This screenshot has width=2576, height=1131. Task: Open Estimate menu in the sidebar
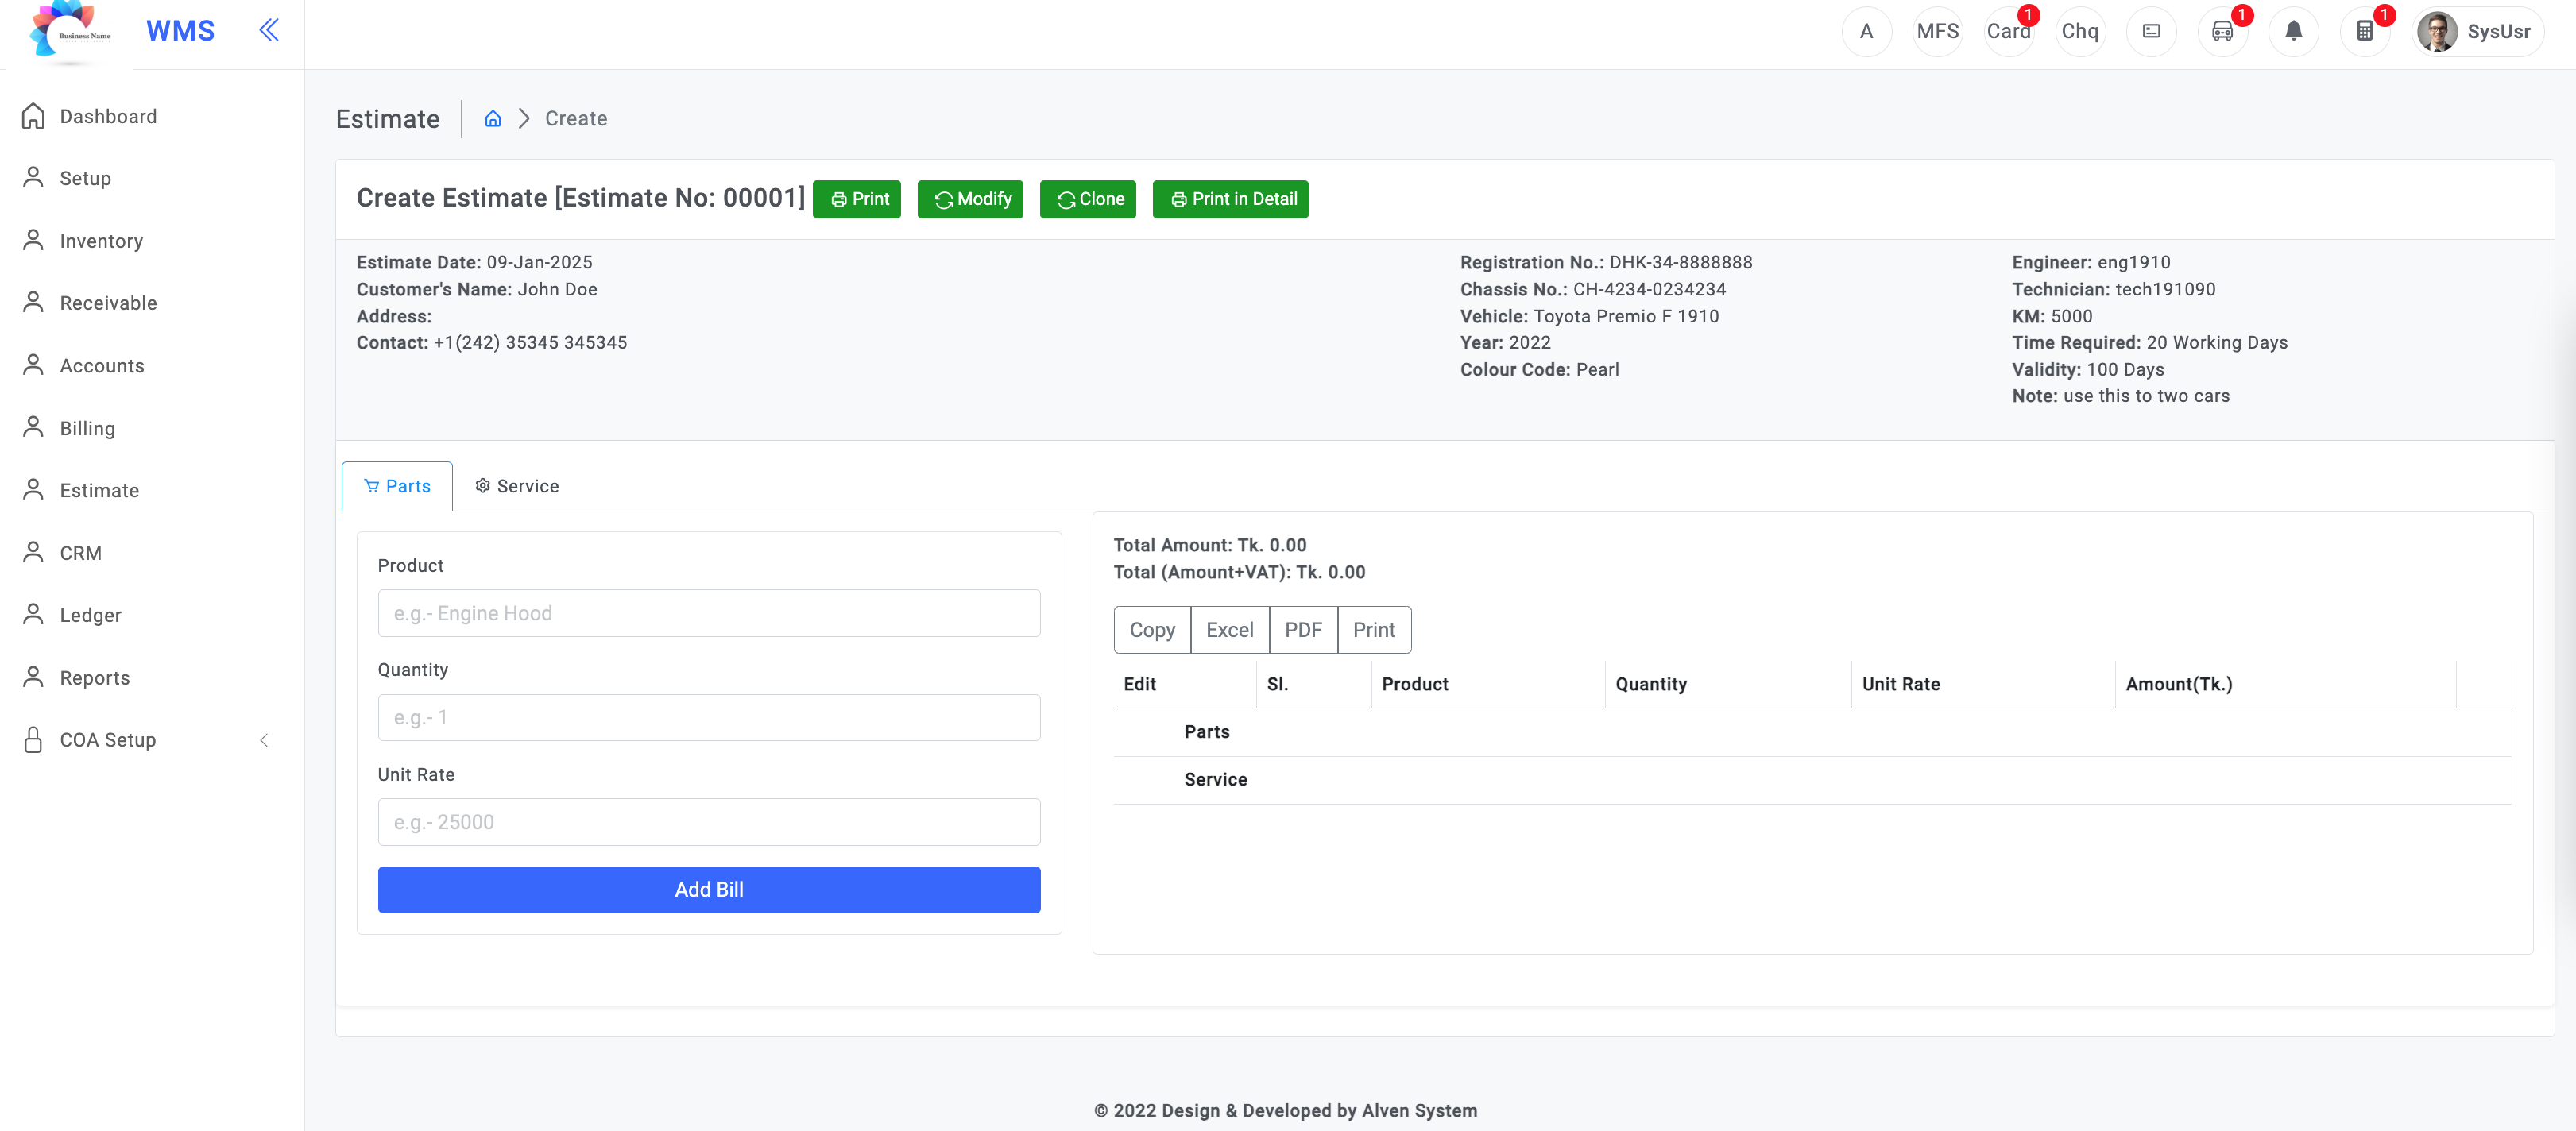tap(99, 490)
